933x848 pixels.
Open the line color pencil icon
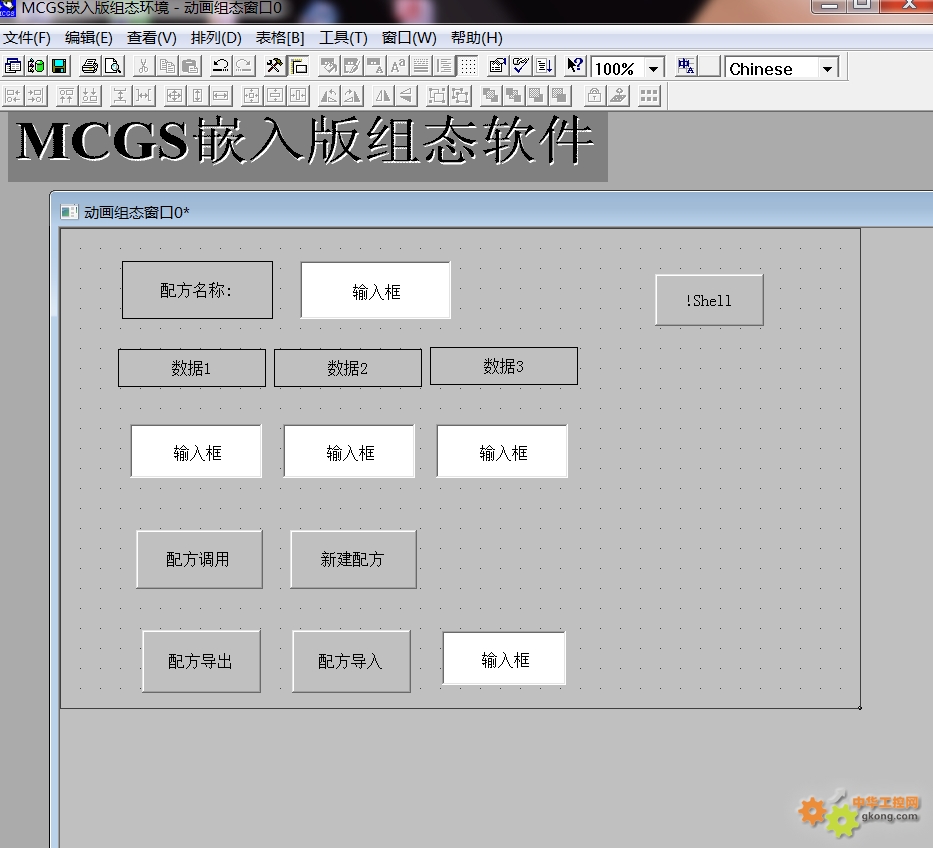click(352, 66)
